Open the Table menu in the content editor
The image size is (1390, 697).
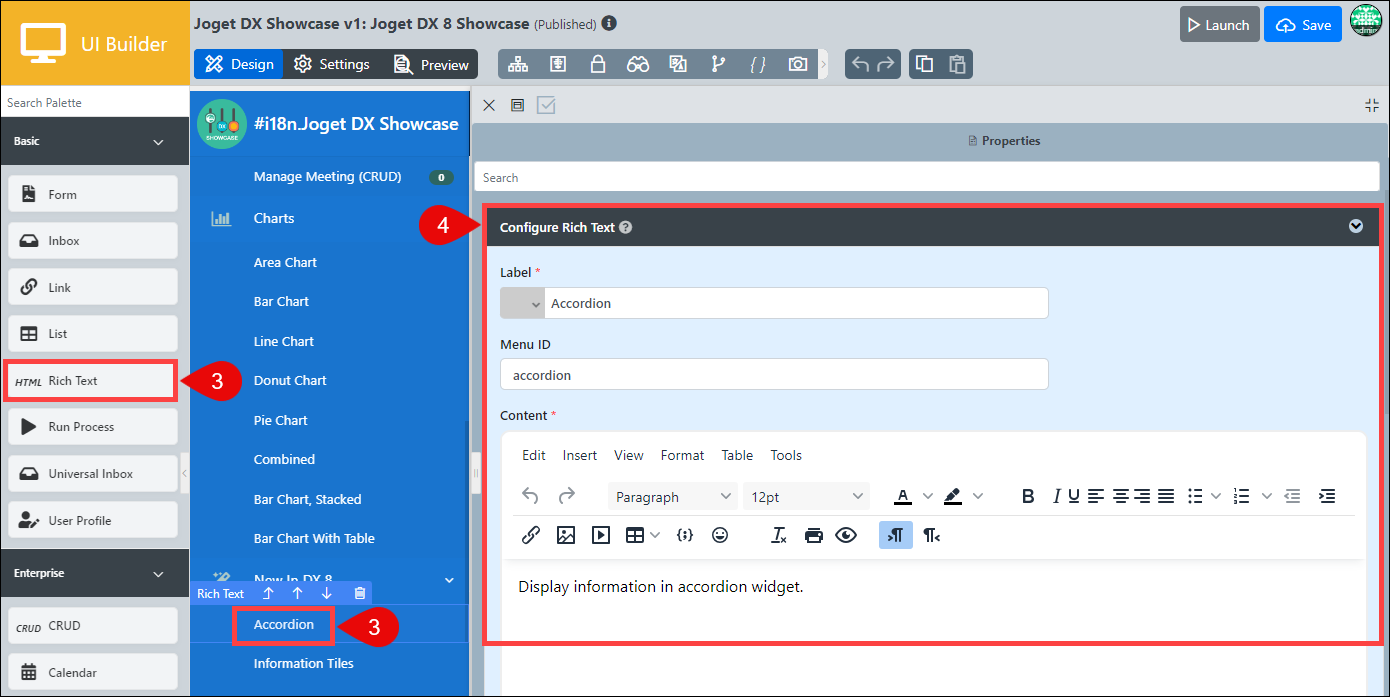[737, 455]
